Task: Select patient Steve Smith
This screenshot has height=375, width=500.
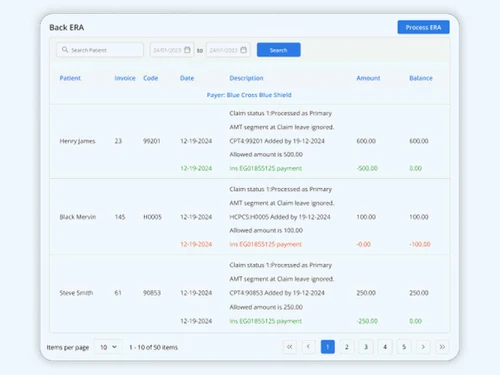Action: coord(76,293)
